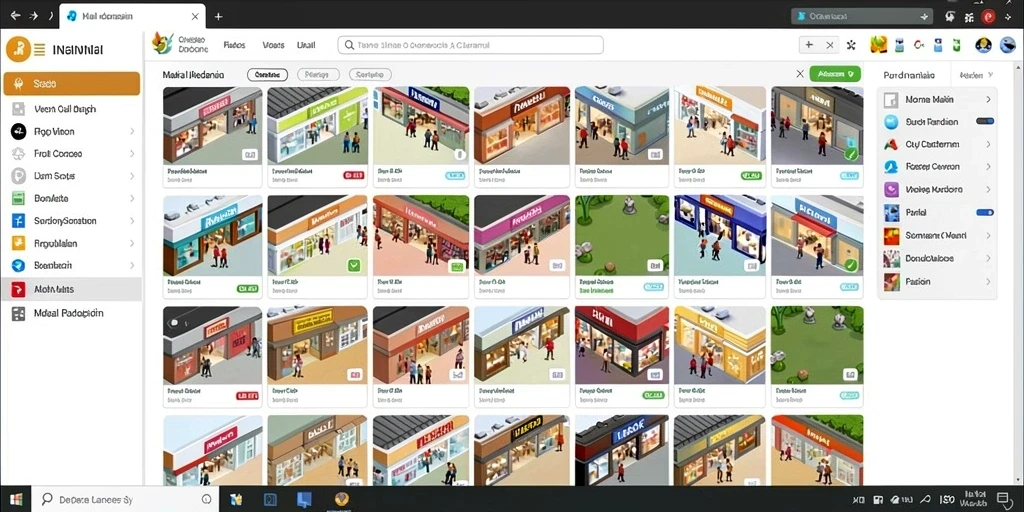The image size is (1024, 512).
Task: Click the browser address bar field
Action: click(861, 16)
